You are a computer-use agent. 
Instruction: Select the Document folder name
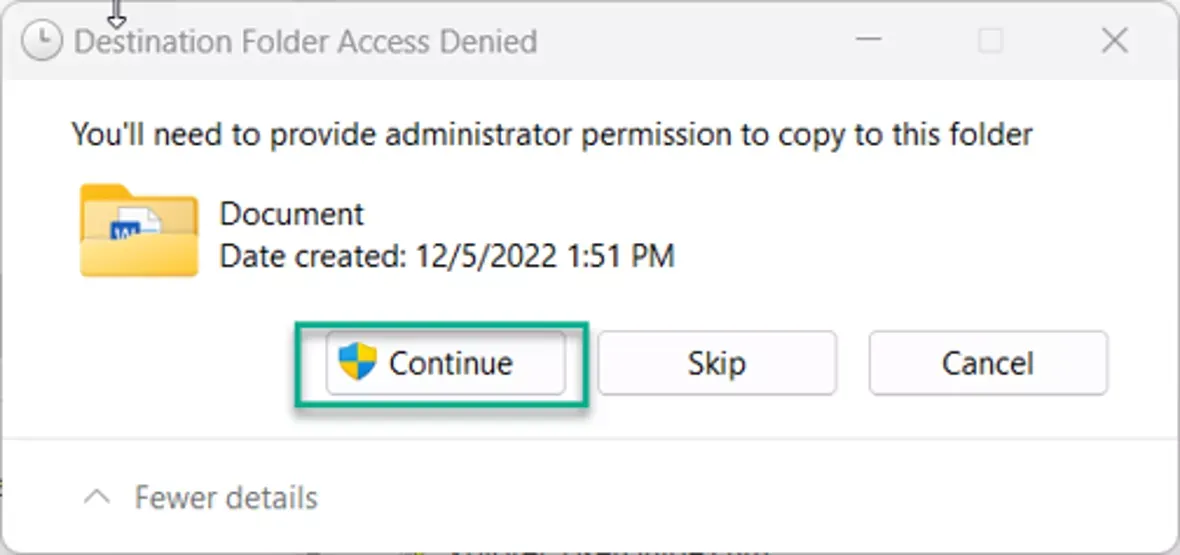pos(291,214)
